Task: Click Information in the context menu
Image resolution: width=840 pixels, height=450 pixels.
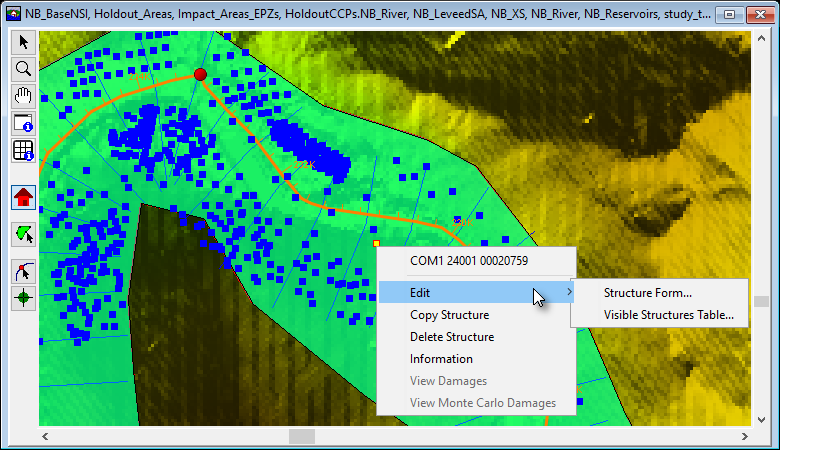Action: 441,359
